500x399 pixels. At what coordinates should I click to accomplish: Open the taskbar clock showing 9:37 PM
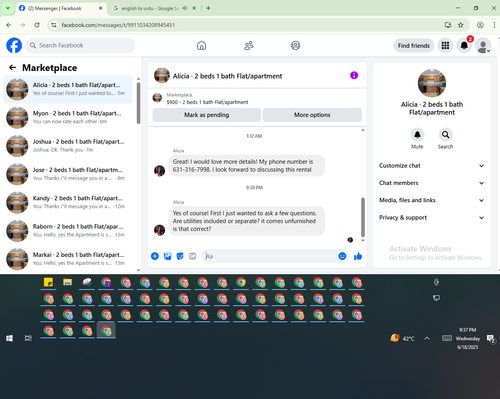tap(467, 338)
